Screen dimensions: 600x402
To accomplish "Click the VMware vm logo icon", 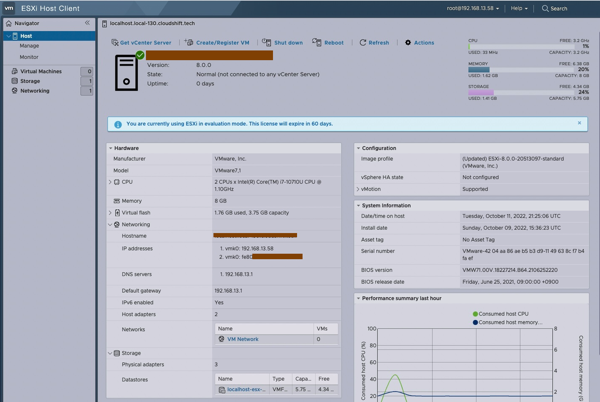I will (x=9, y=8).
